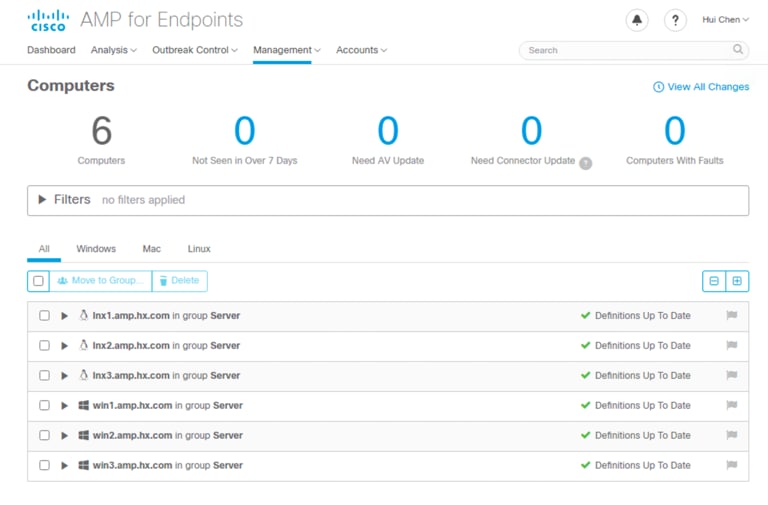Expand all computer rows button

tap(737, 281)
